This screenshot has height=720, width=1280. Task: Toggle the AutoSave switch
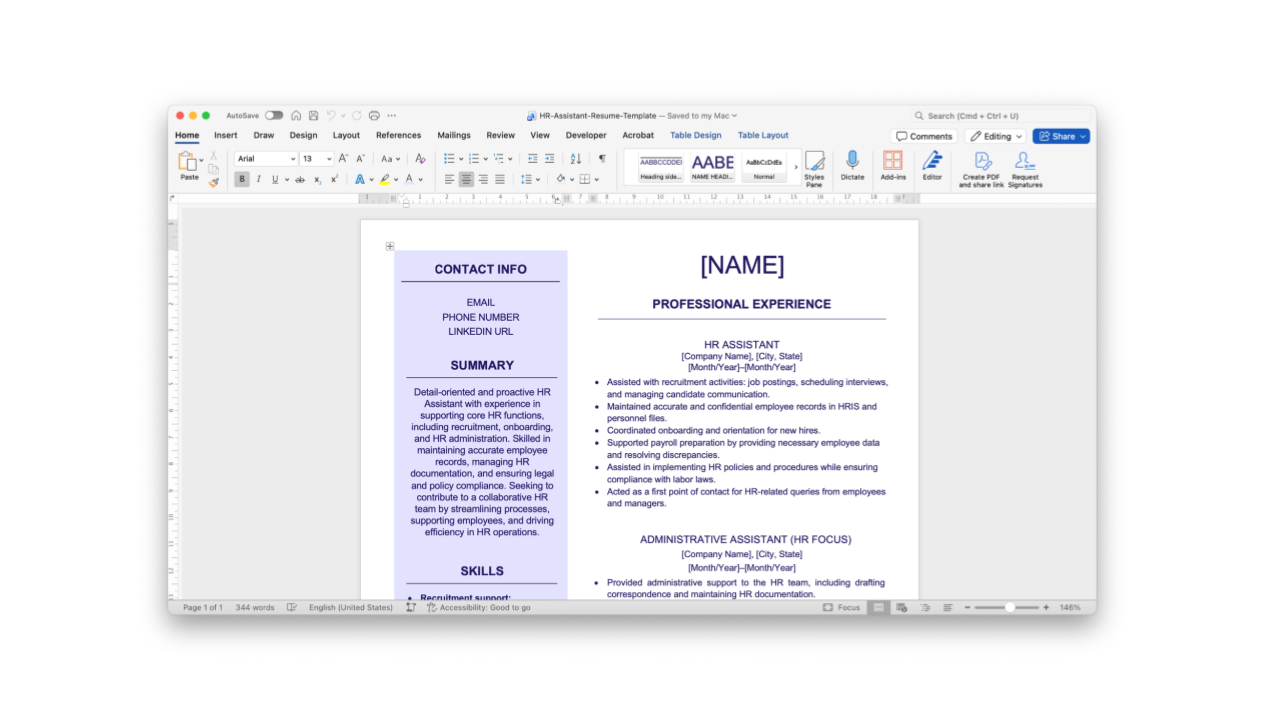(x=274, y=116)
